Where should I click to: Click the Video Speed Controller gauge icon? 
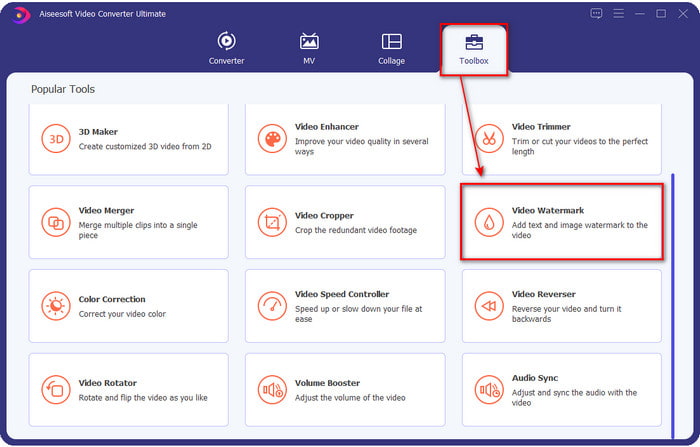click(x=272, y=306)
